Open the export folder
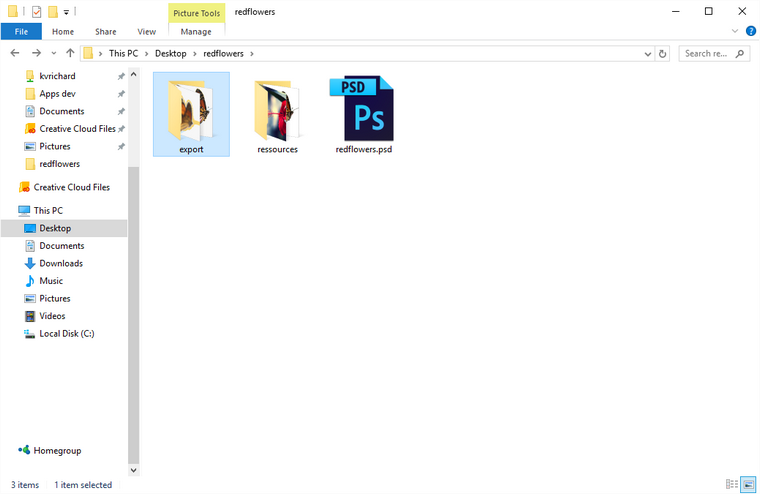This screenshot has width=760, height=494. [x=191, y=114]
